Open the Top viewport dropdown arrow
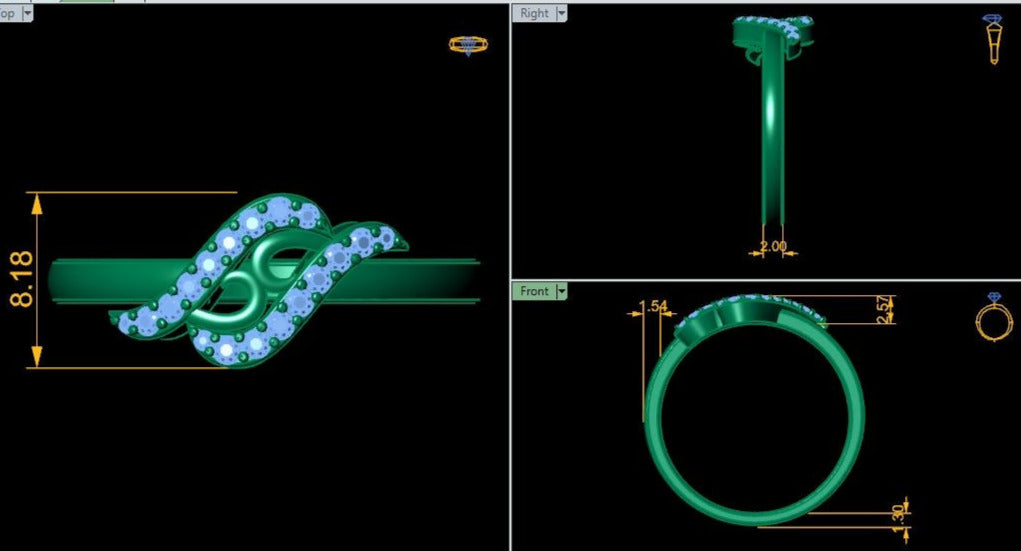This screenshot has width=1021, height=551. click(27, 13)
